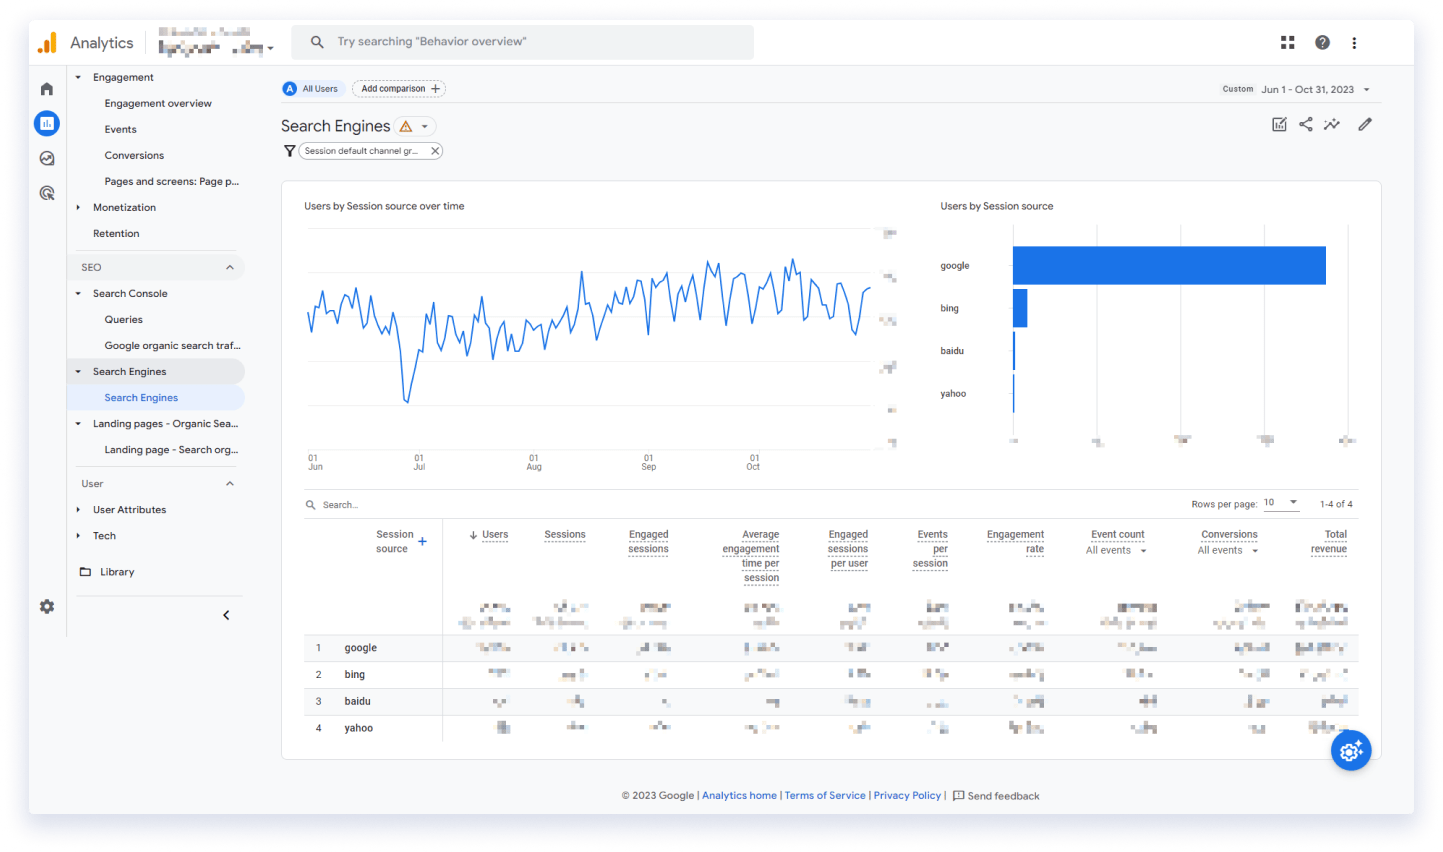Open the Privacy Policy link
The height and width of the screenshot is (852, 1443).
point(907,796)
